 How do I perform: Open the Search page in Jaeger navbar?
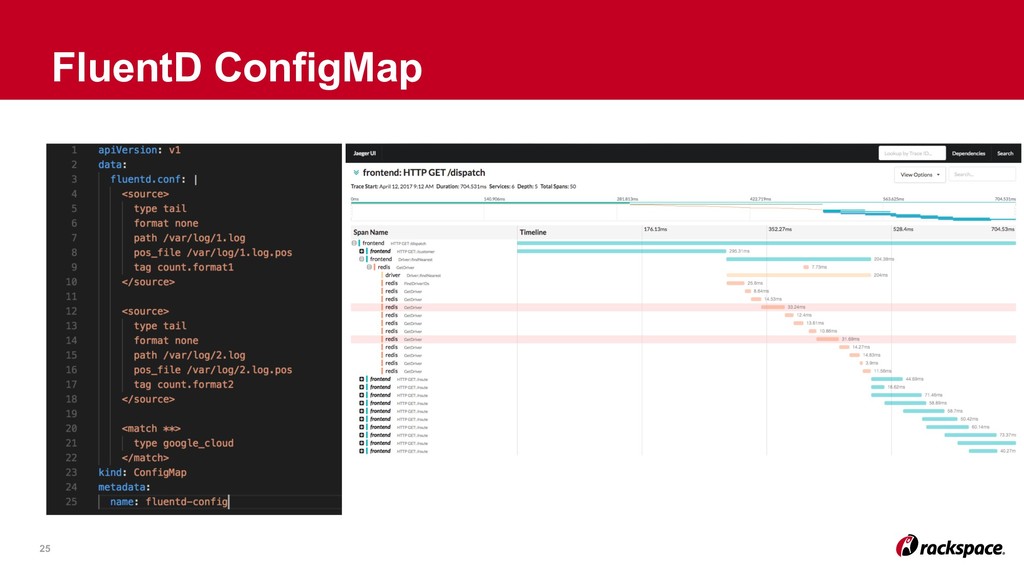tap(1004, 153)
